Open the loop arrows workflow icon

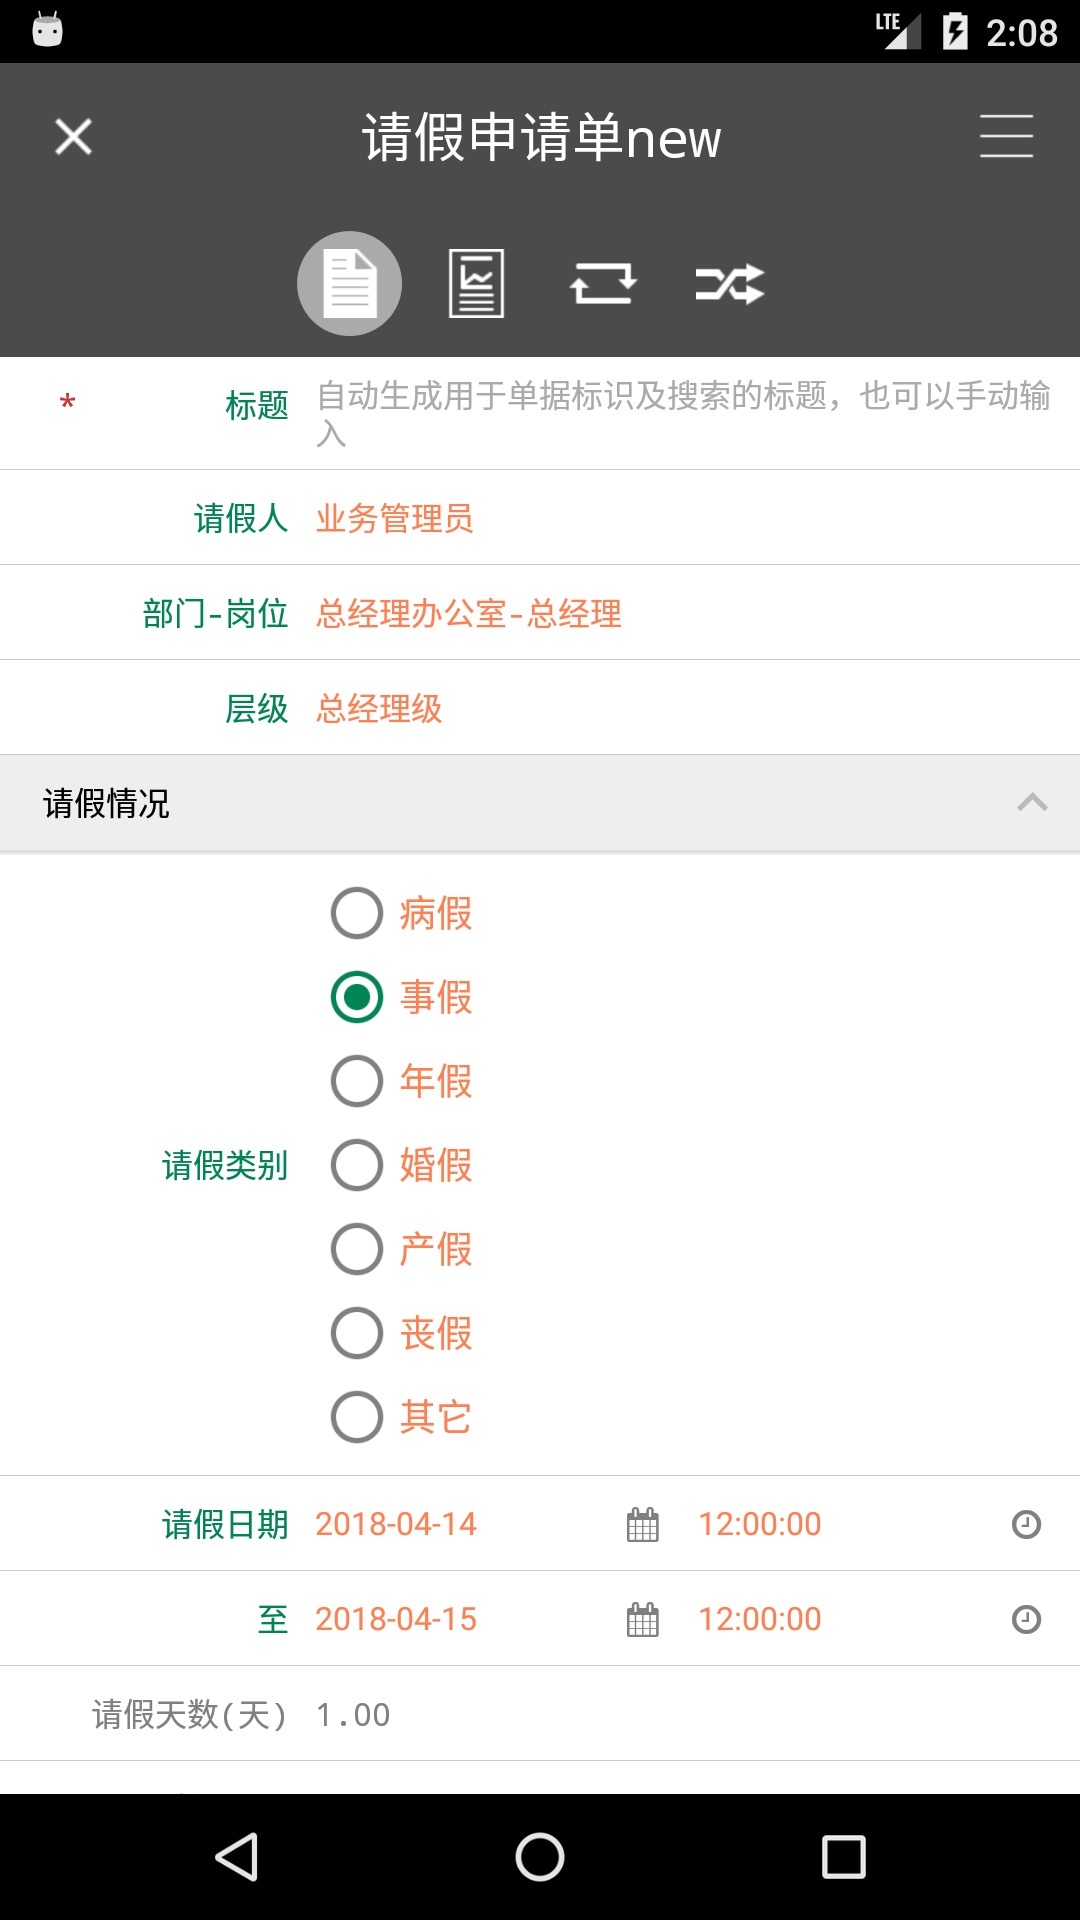click(603, 284)
